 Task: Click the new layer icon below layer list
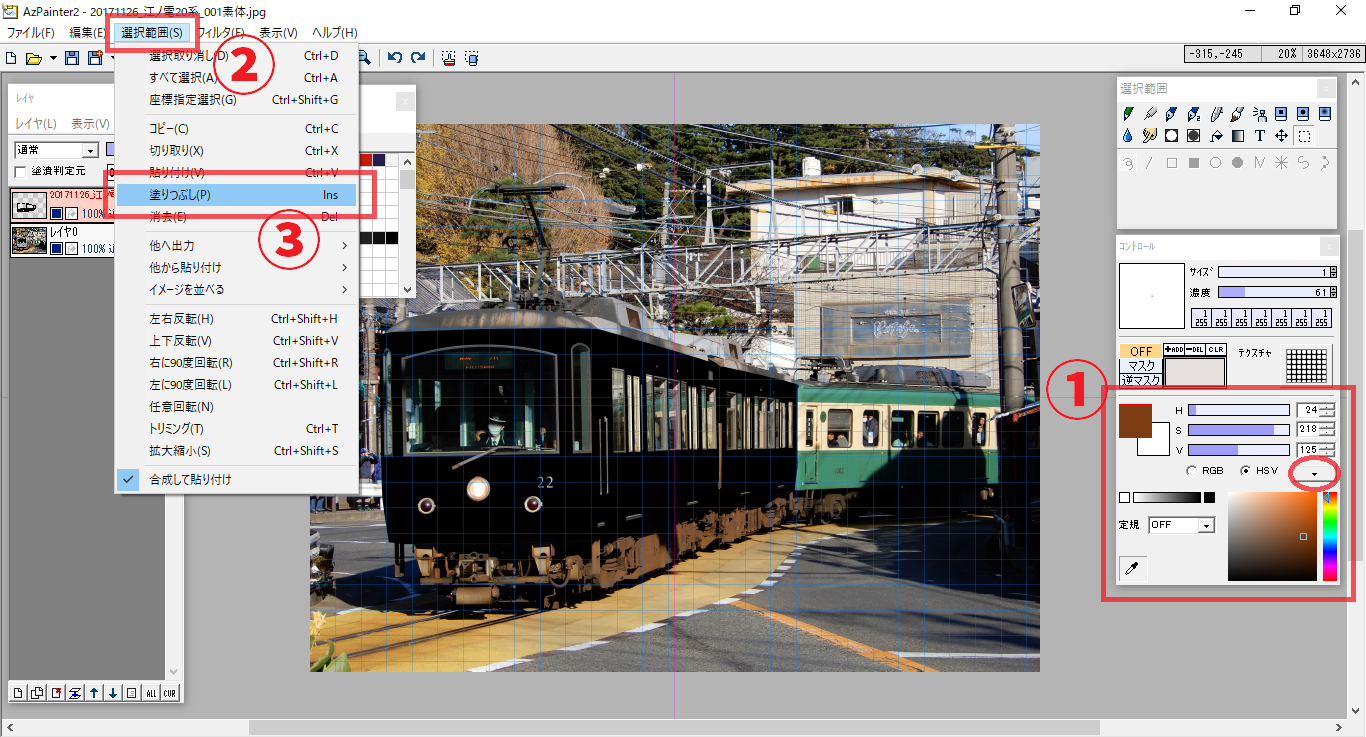pos(18,693)
